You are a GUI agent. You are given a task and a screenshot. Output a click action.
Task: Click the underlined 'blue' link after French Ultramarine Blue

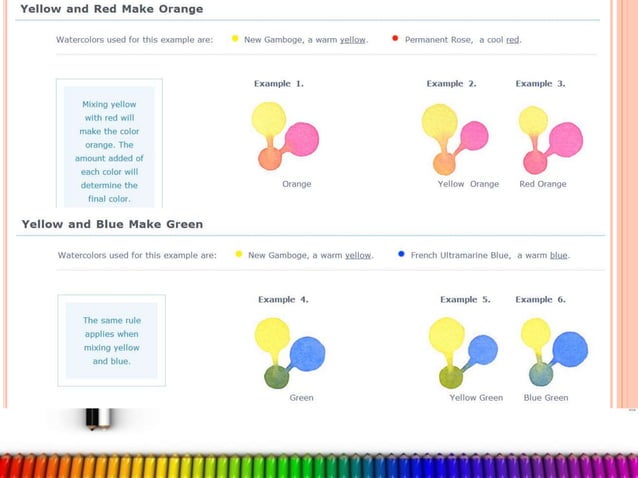(559, 255)
